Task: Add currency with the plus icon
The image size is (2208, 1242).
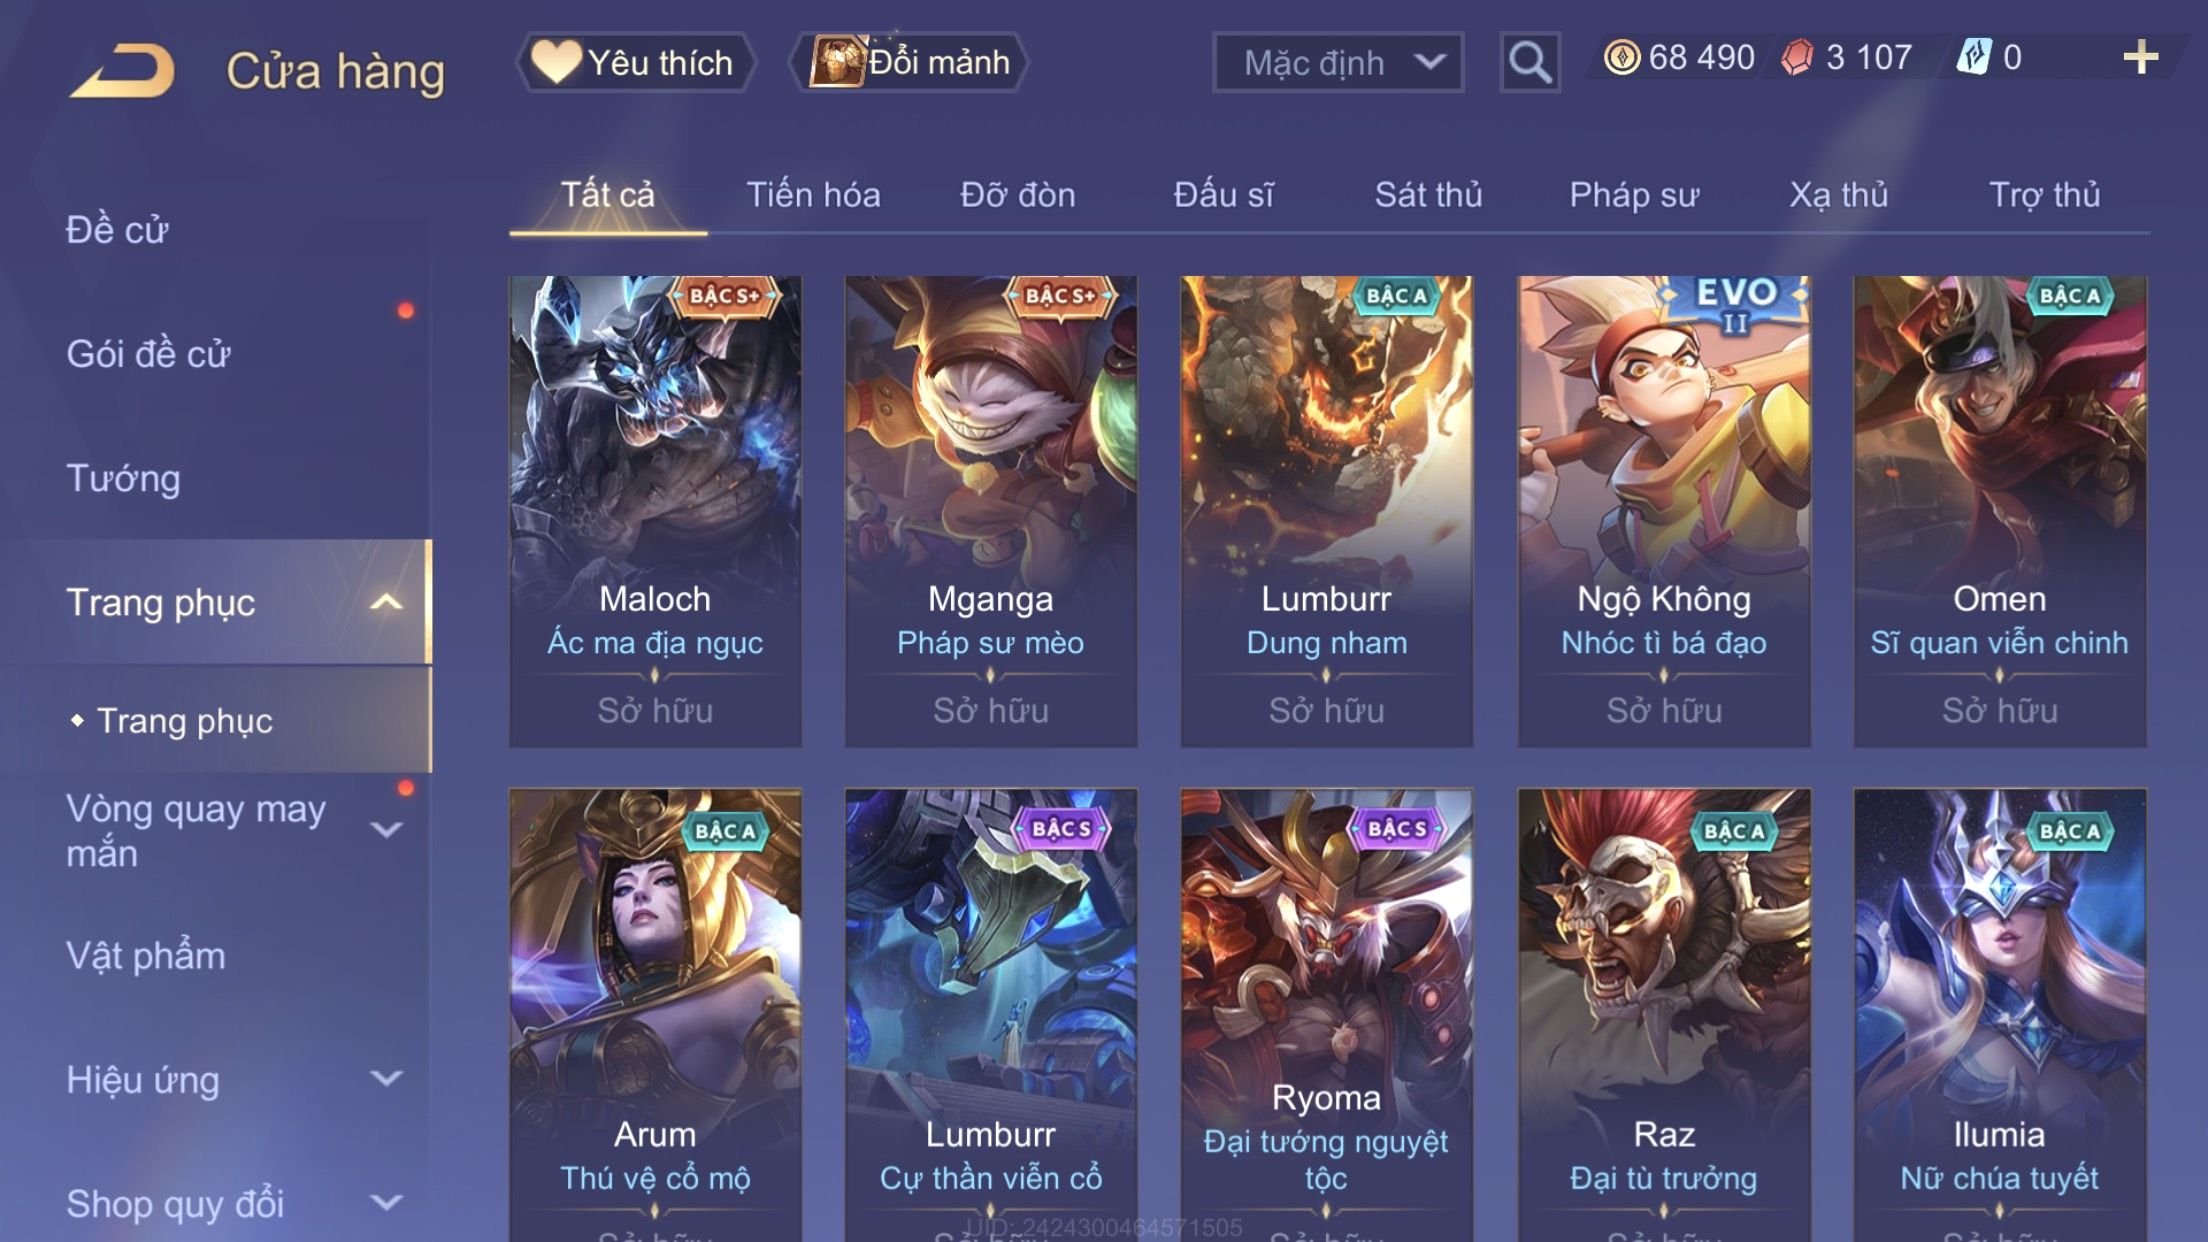Action: tap(2140, 58)
